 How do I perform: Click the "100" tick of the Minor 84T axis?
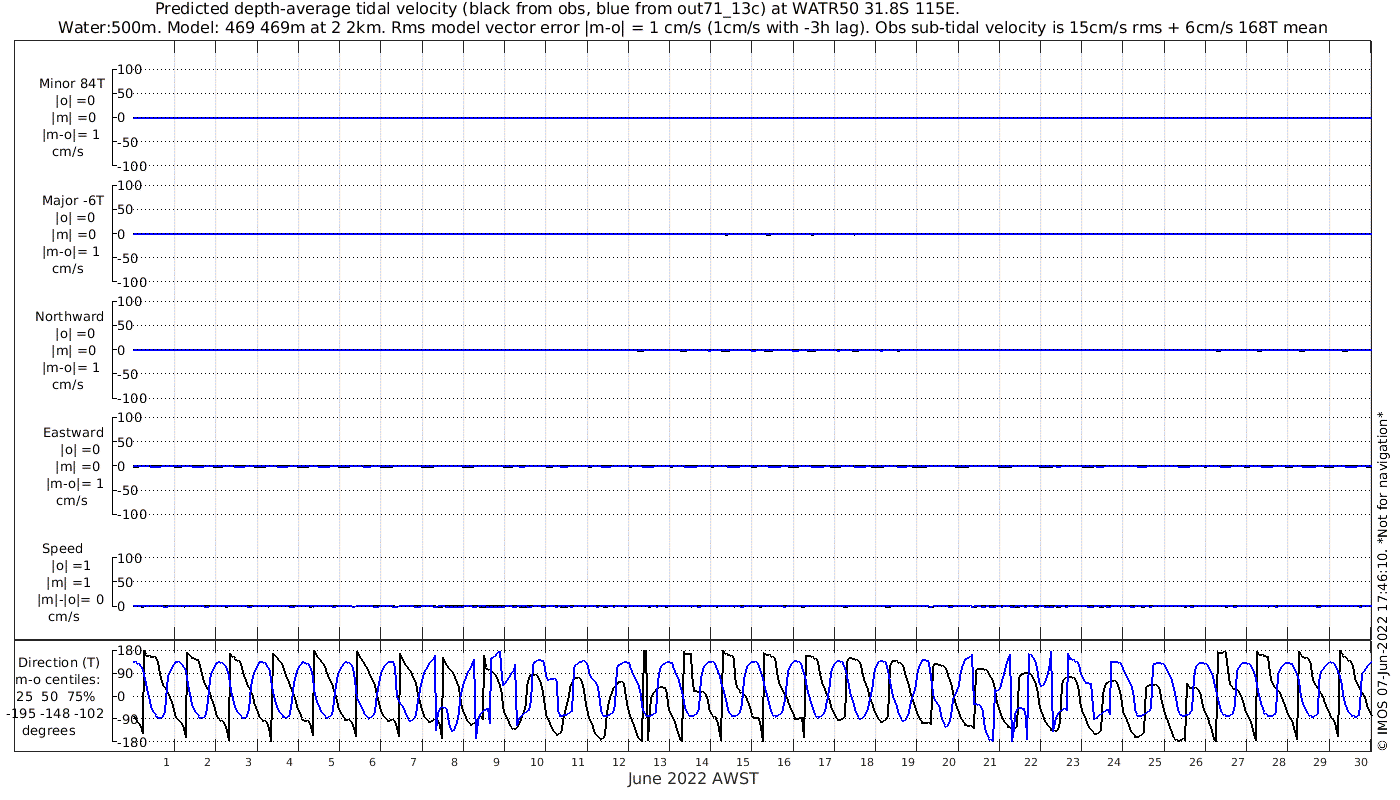coord(131,69)
